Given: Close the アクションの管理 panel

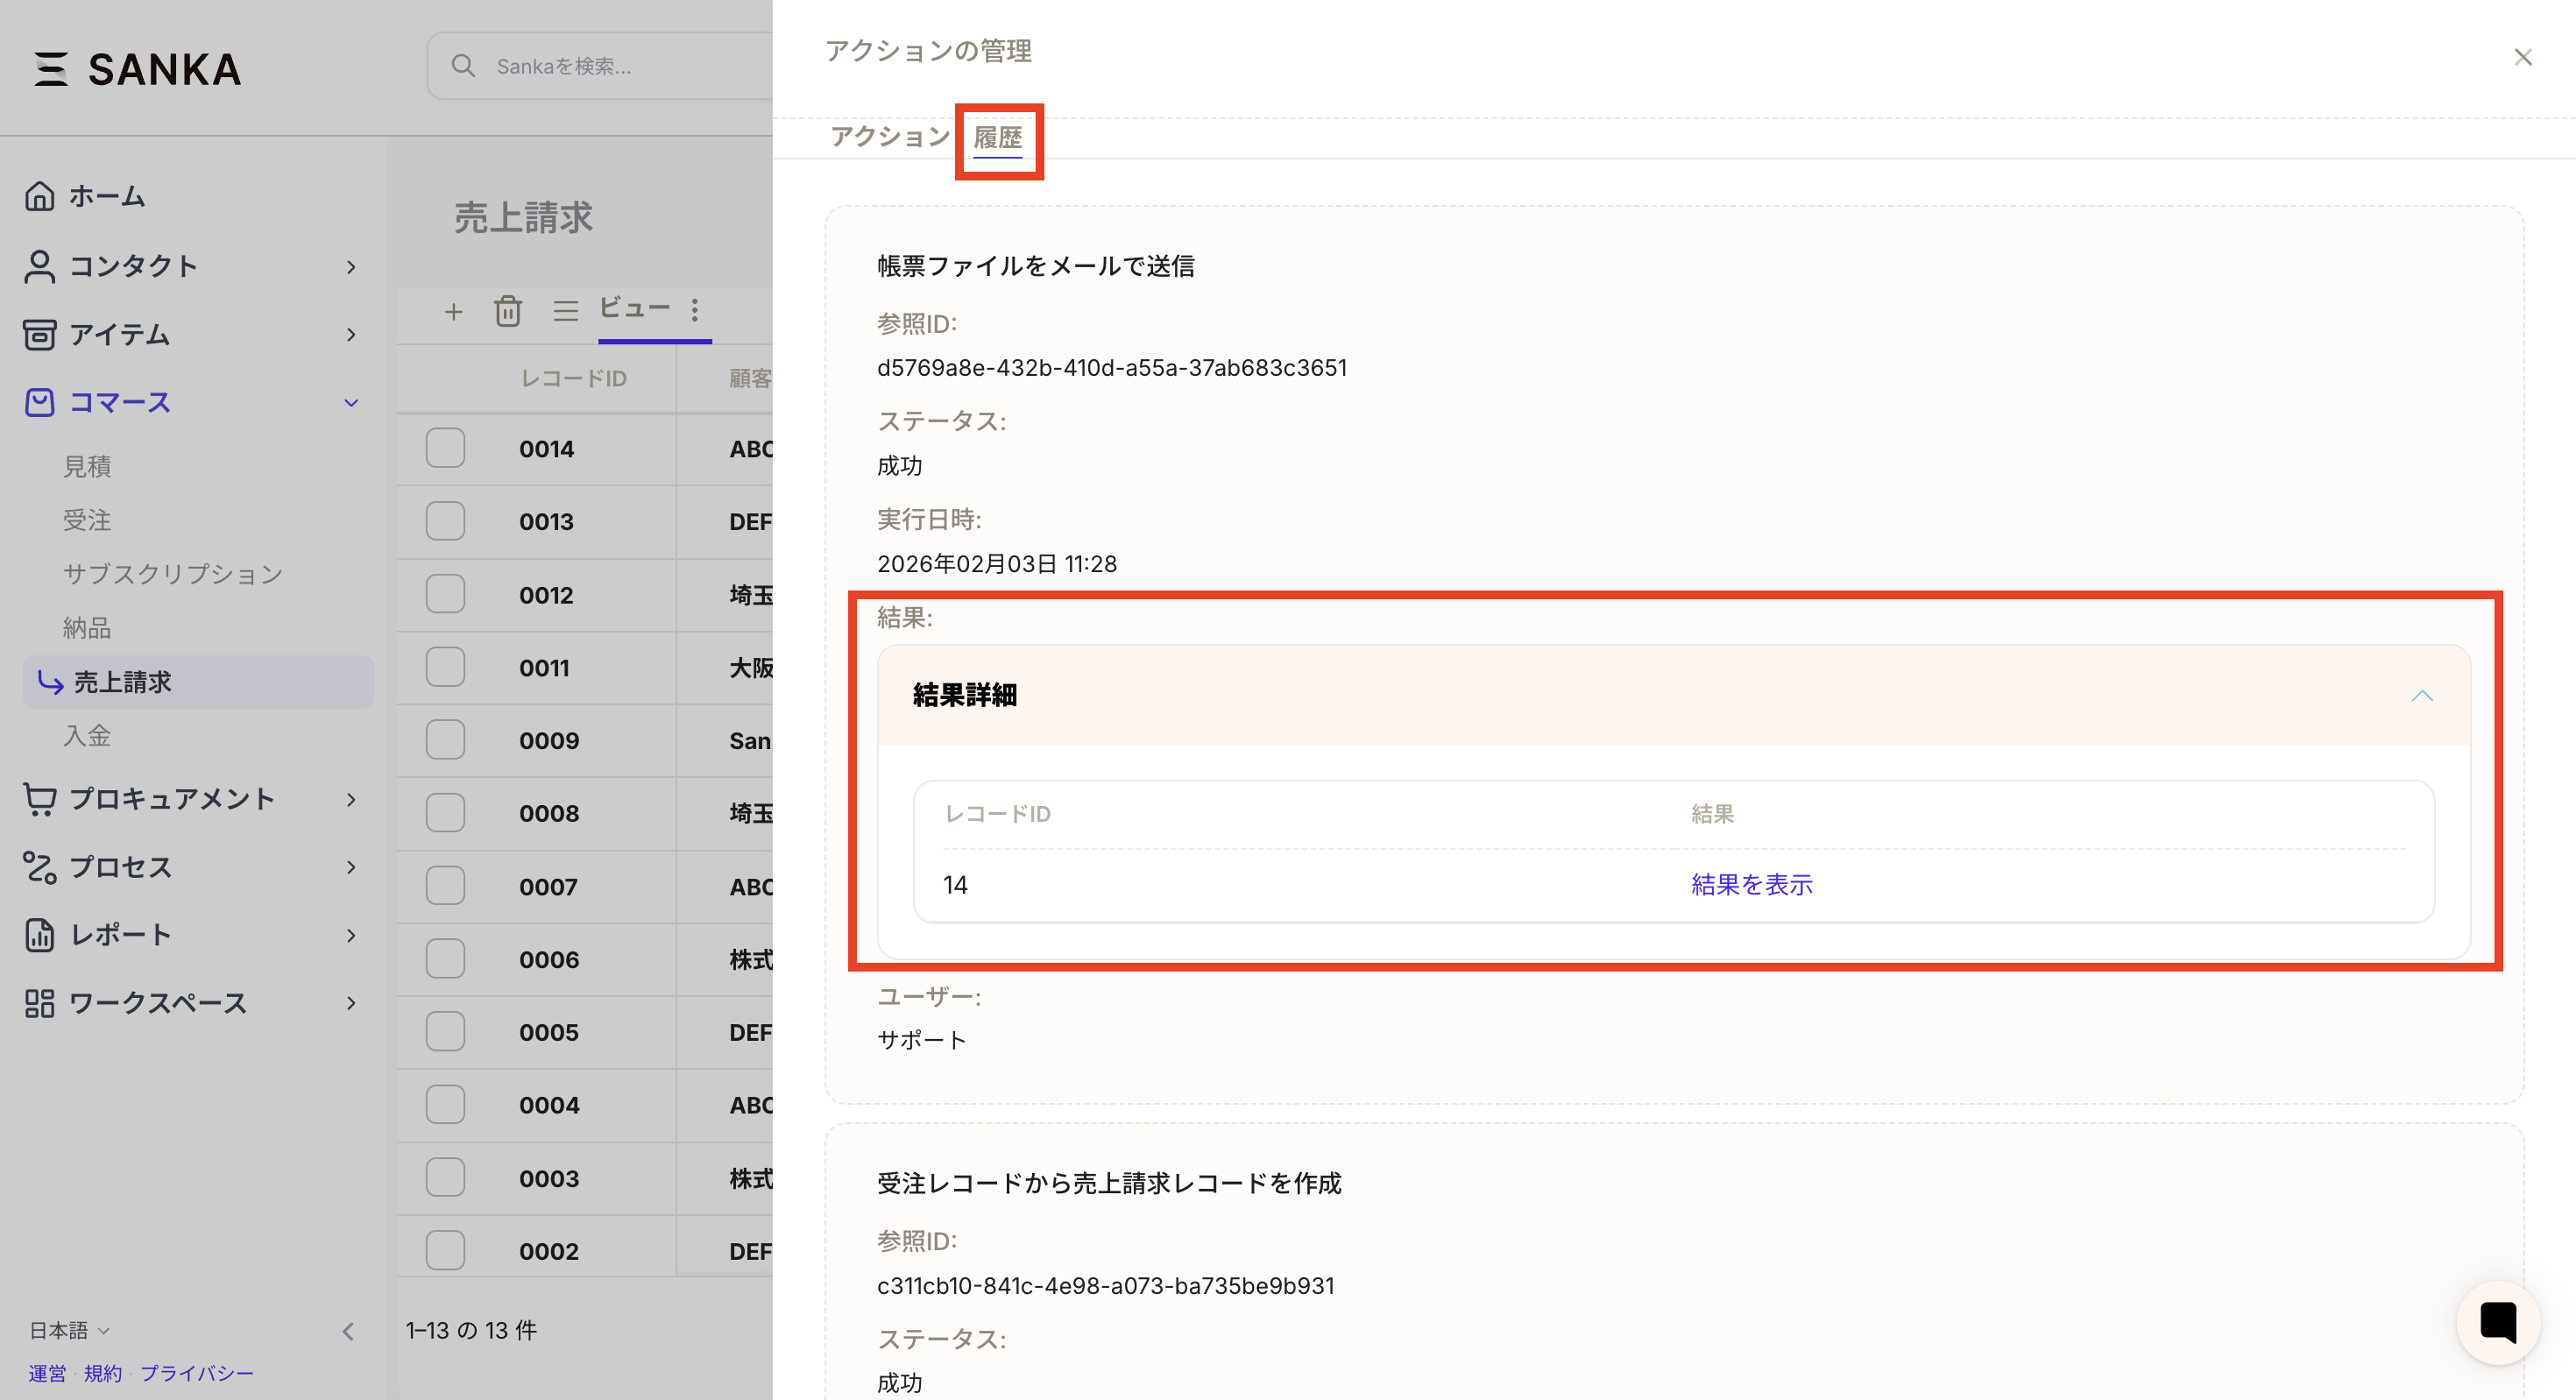Looking at the screenshot, I should (2522, 57).
